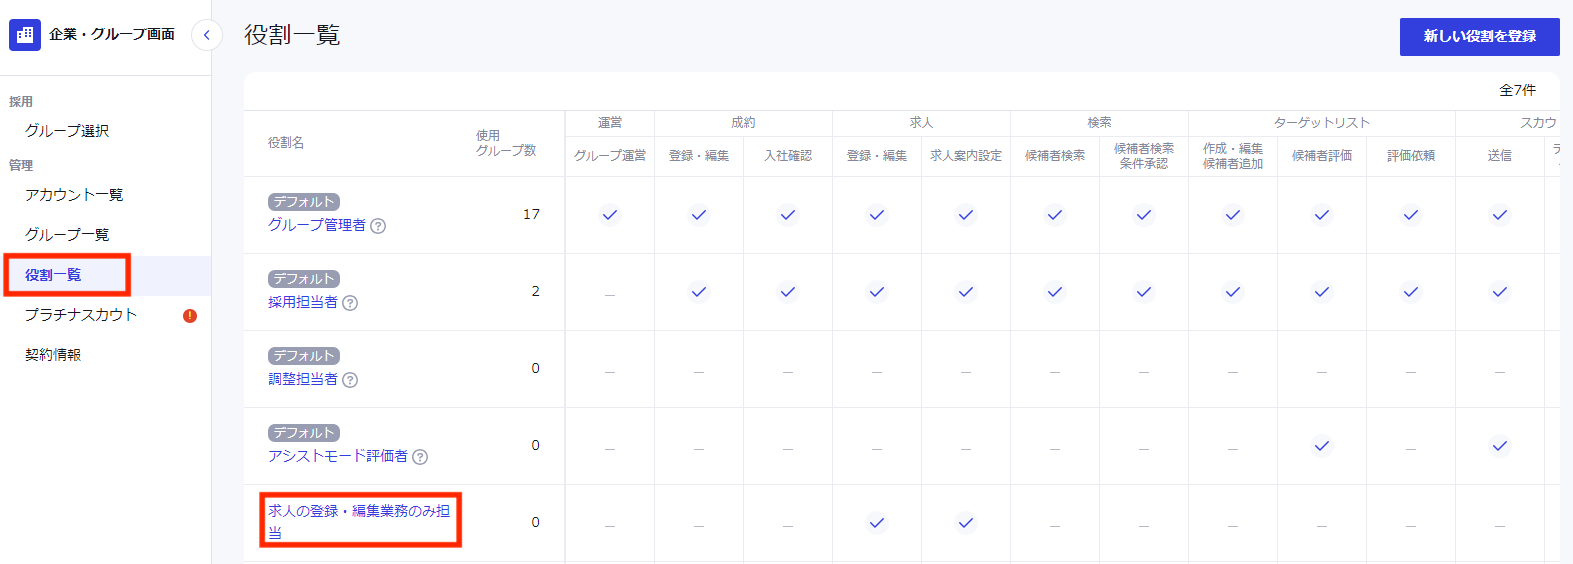Open the 調整担当者 role link
This screenshot has width=1573, height=564.
(x=303, y=379)
